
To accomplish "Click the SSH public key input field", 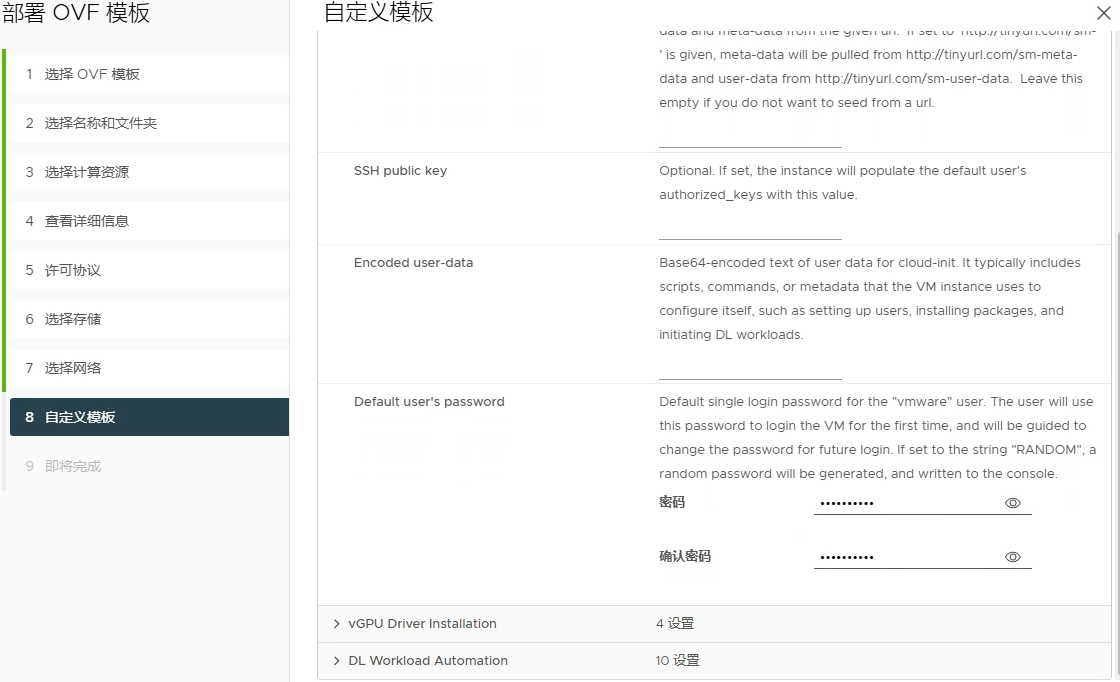I will (750, 229).
